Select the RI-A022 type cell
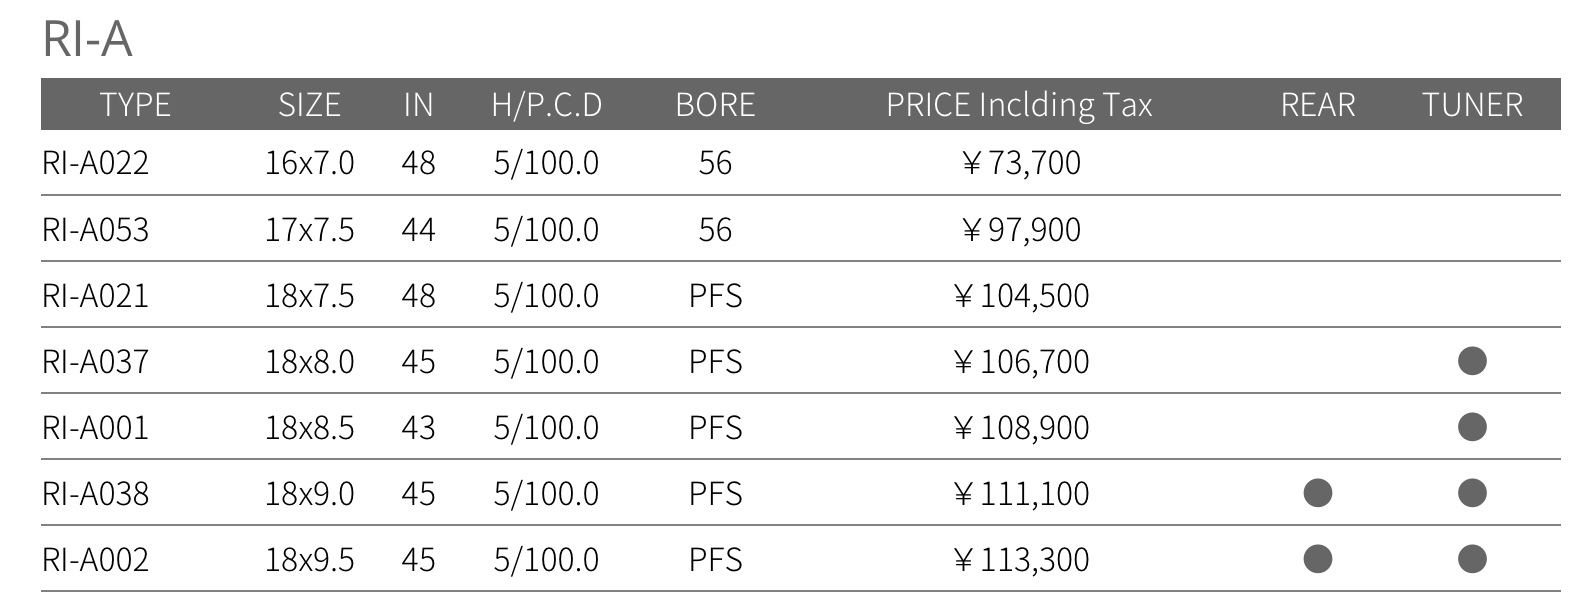 pyautogui.click(x=95, y=163)
